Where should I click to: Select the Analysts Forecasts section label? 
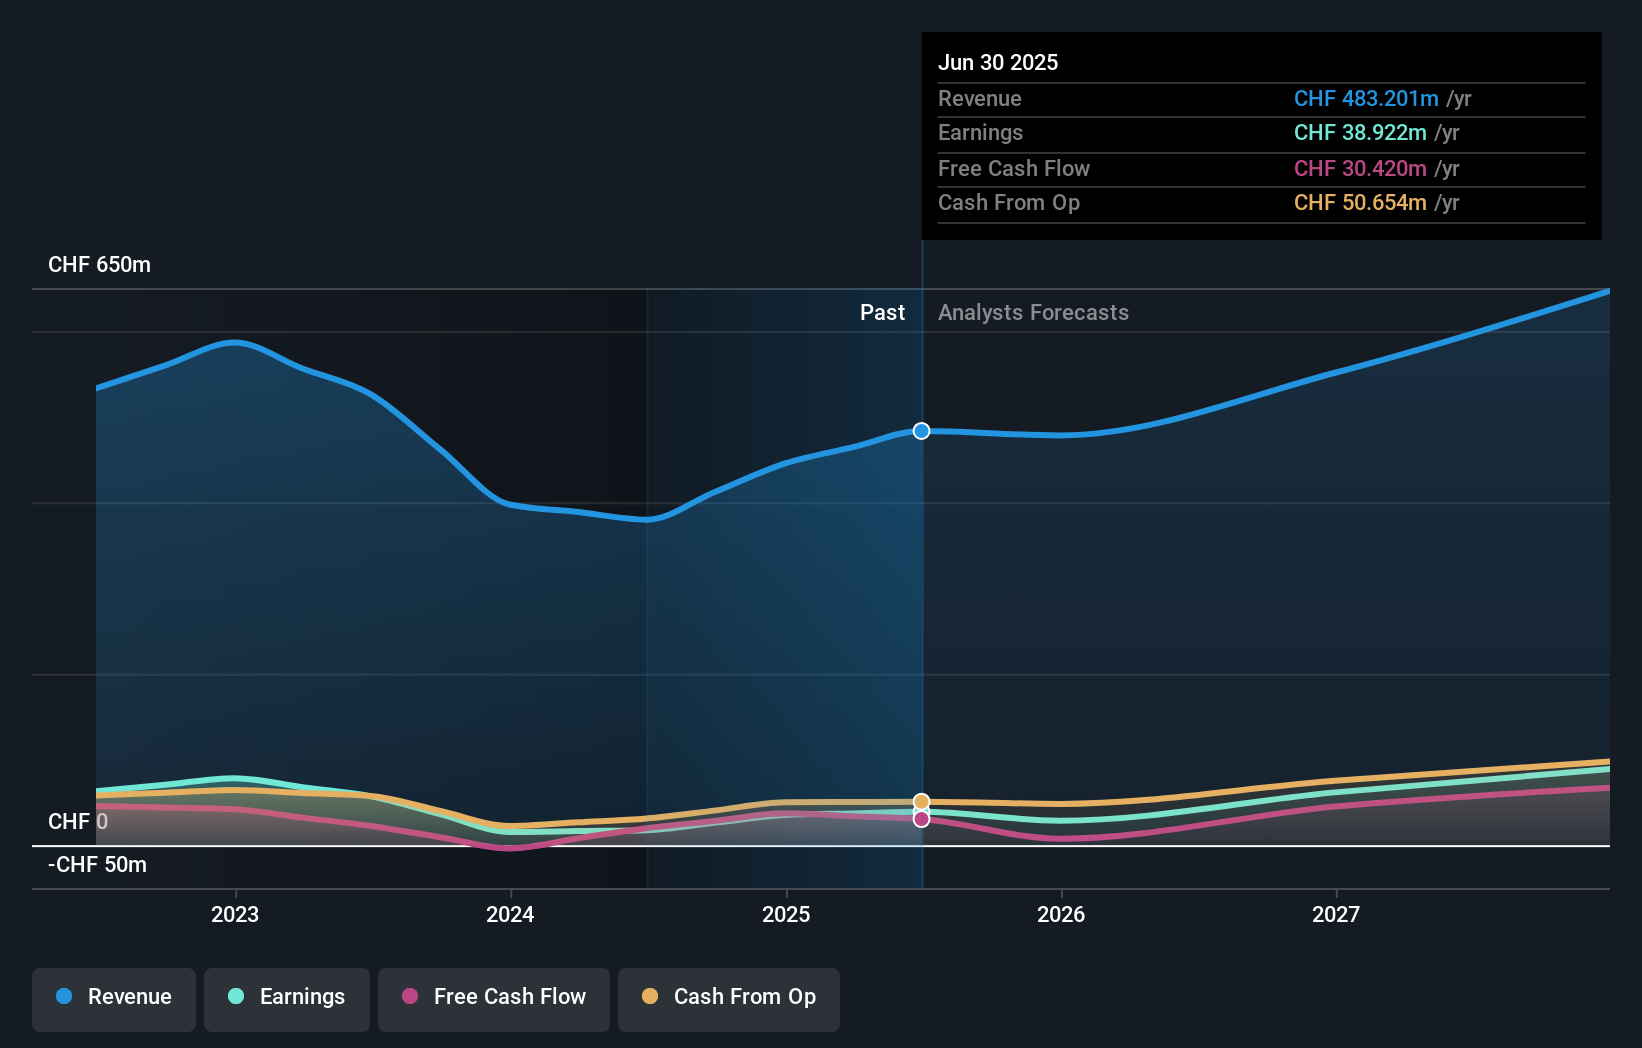point(1033,312)
